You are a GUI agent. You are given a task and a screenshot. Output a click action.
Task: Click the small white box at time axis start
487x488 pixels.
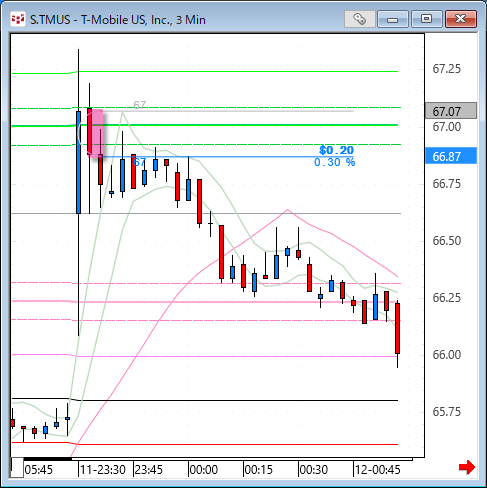pos(17,468)
